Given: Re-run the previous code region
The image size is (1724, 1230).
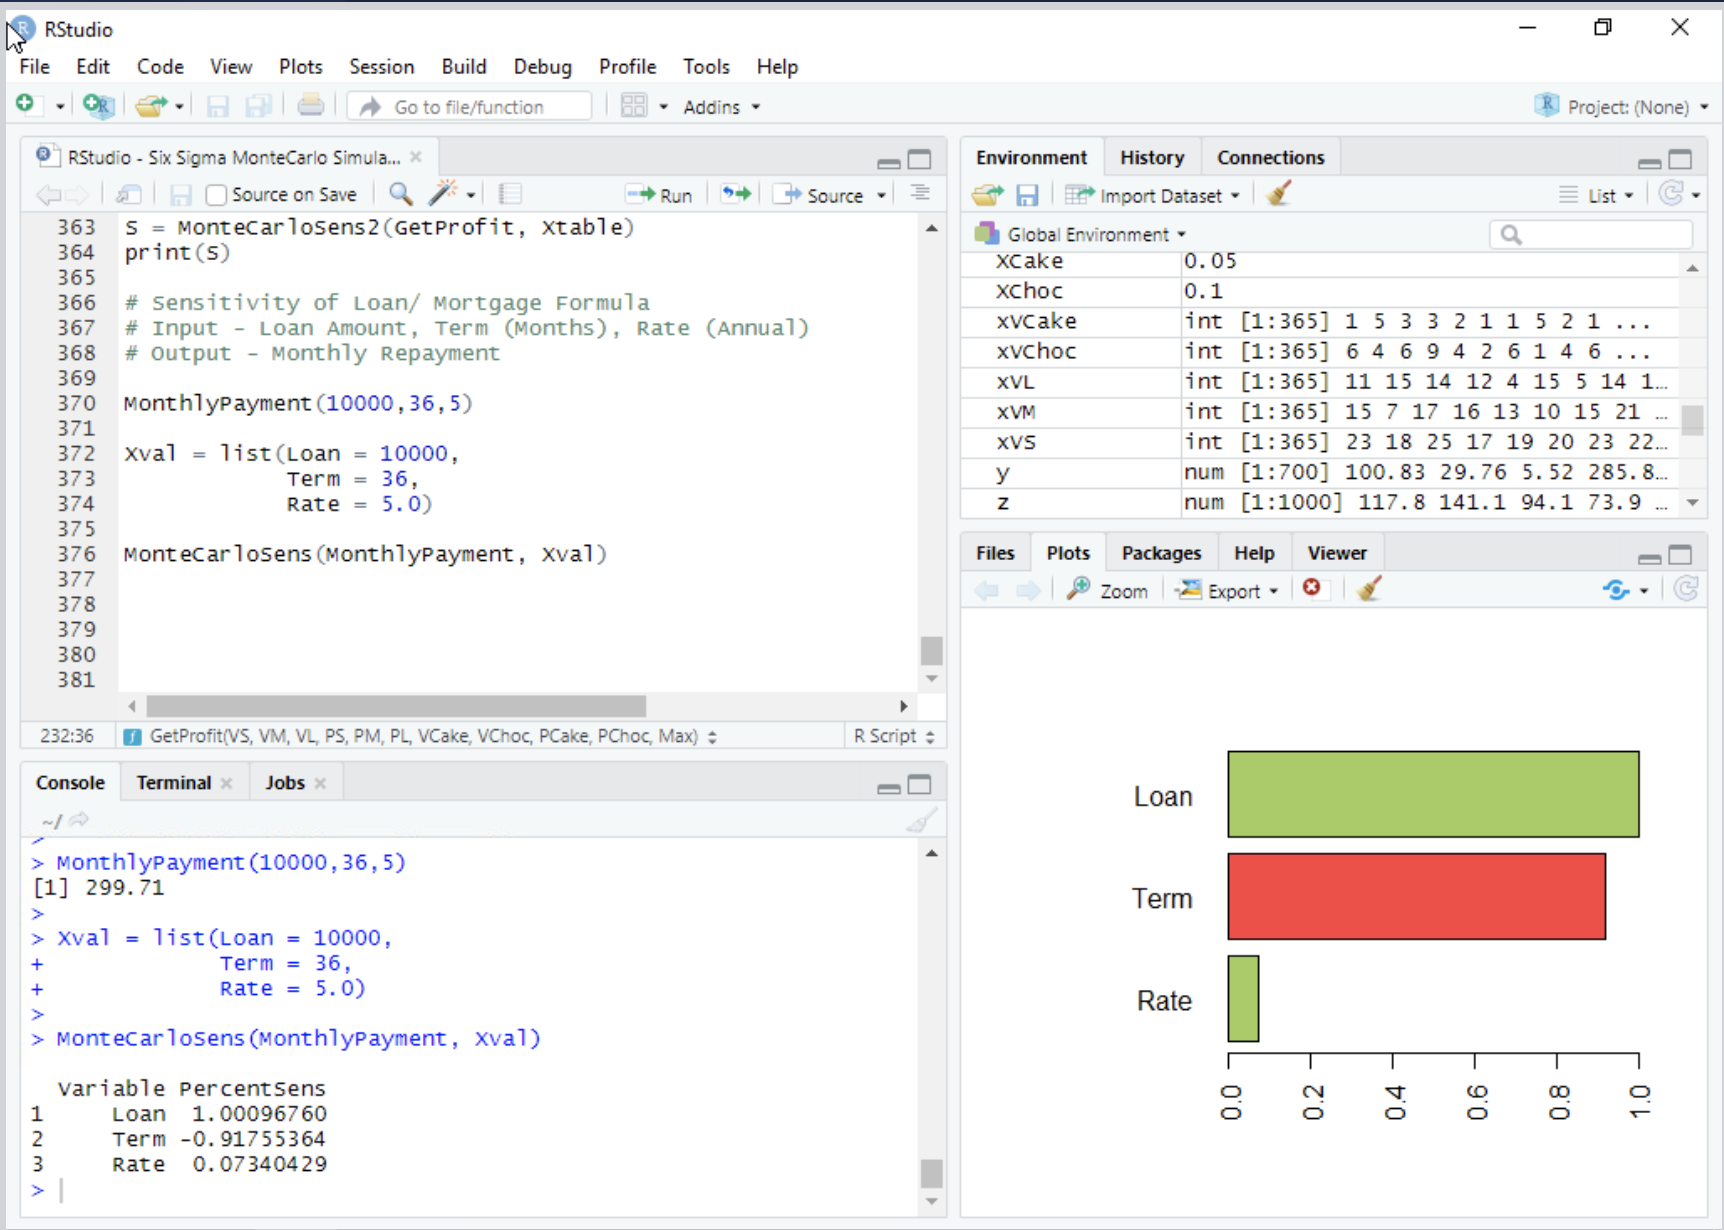Looking at the screenshot, I should [x=735, y=194].
